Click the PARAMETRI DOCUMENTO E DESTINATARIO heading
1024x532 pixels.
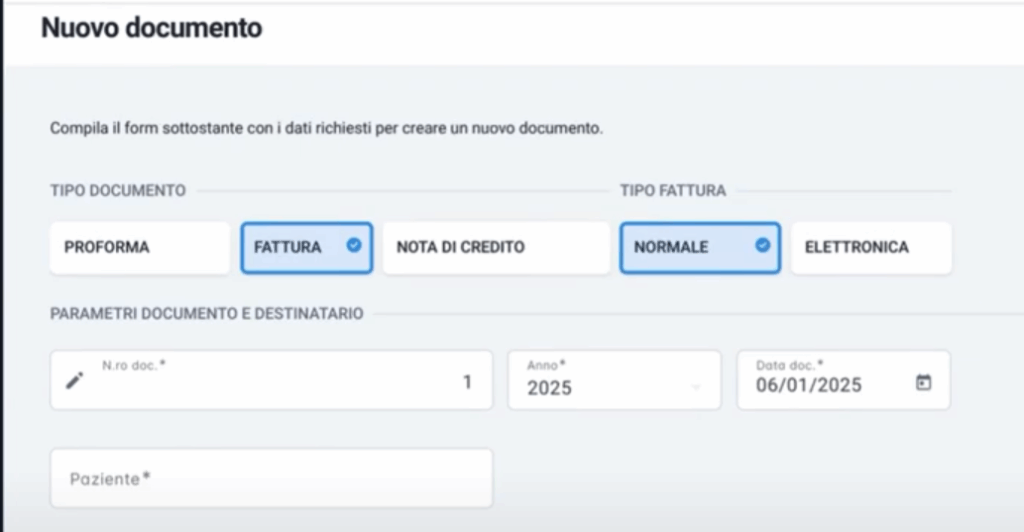point(206,314)
